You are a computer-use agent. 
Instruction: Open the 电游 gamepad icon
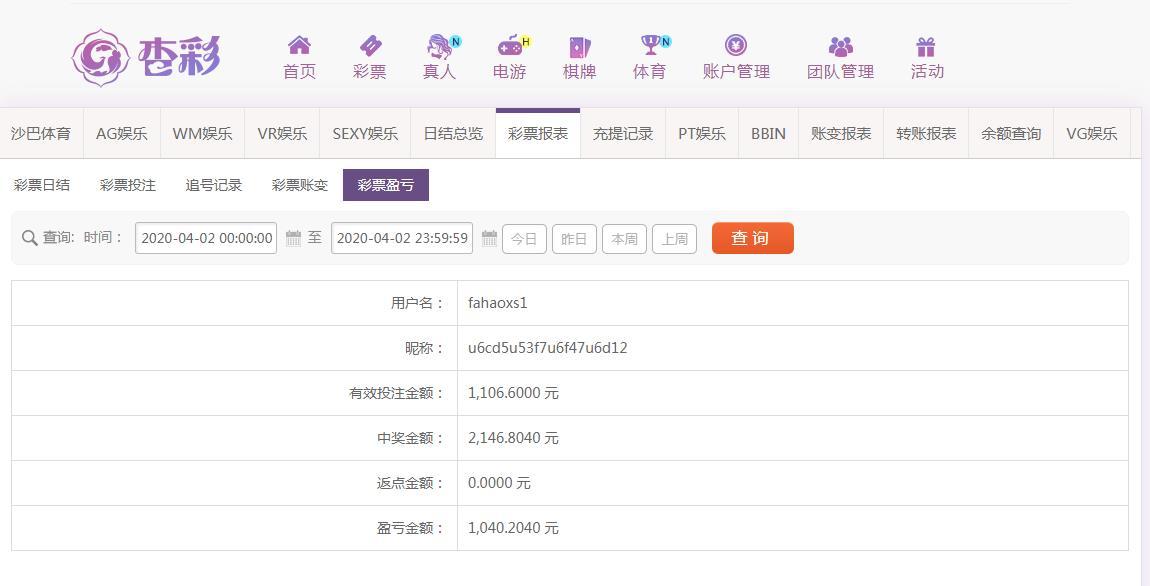pos(510,45)
